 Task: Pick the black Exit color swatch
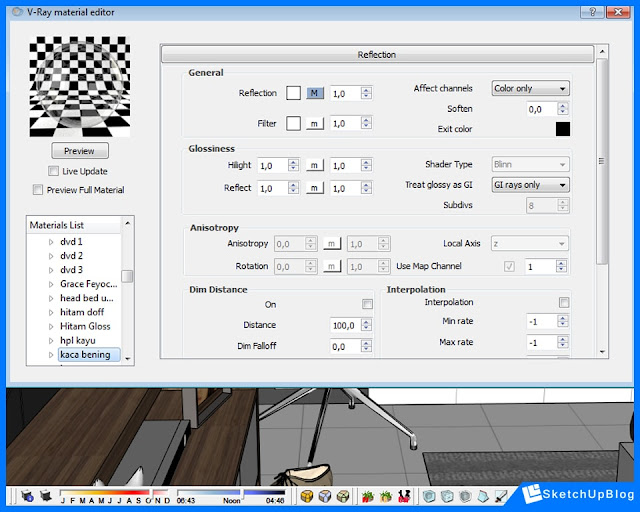(x=563, y=129)
